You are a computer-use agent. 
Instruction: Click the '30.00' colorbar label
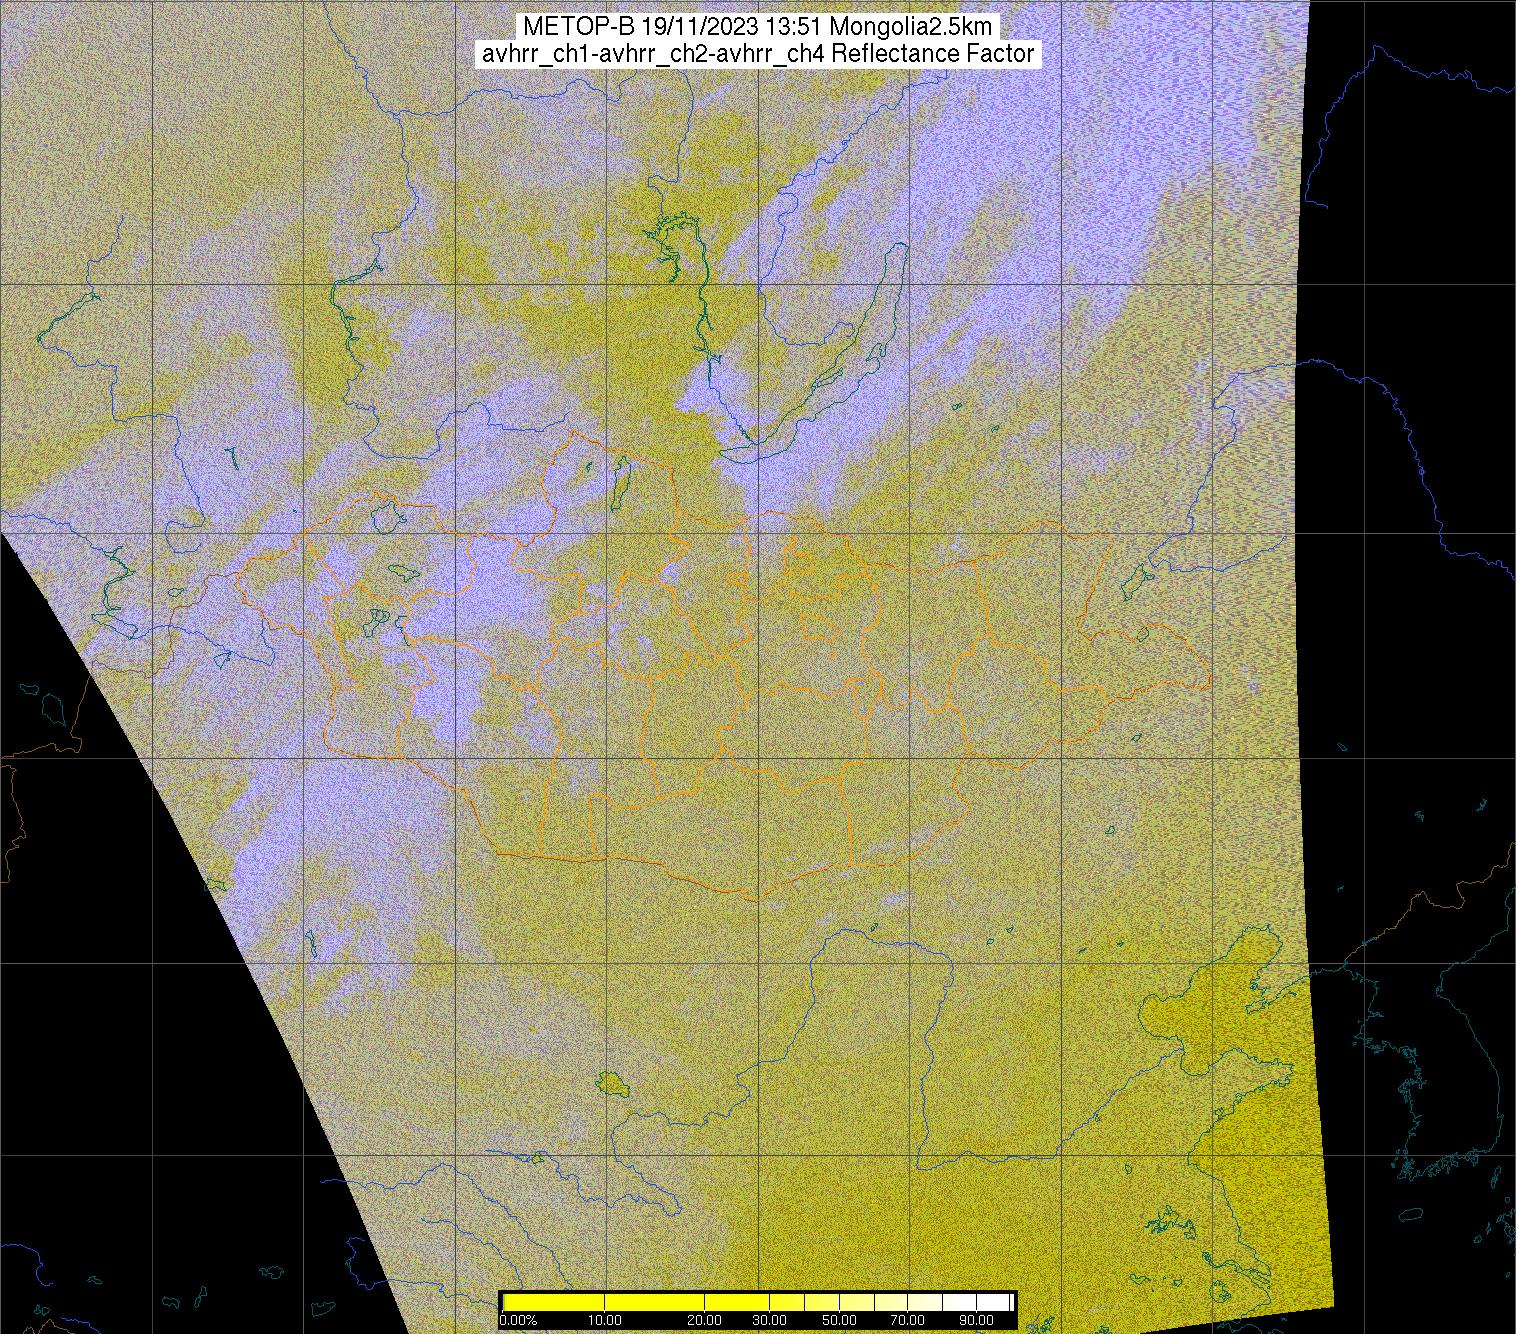[769, 1320]
